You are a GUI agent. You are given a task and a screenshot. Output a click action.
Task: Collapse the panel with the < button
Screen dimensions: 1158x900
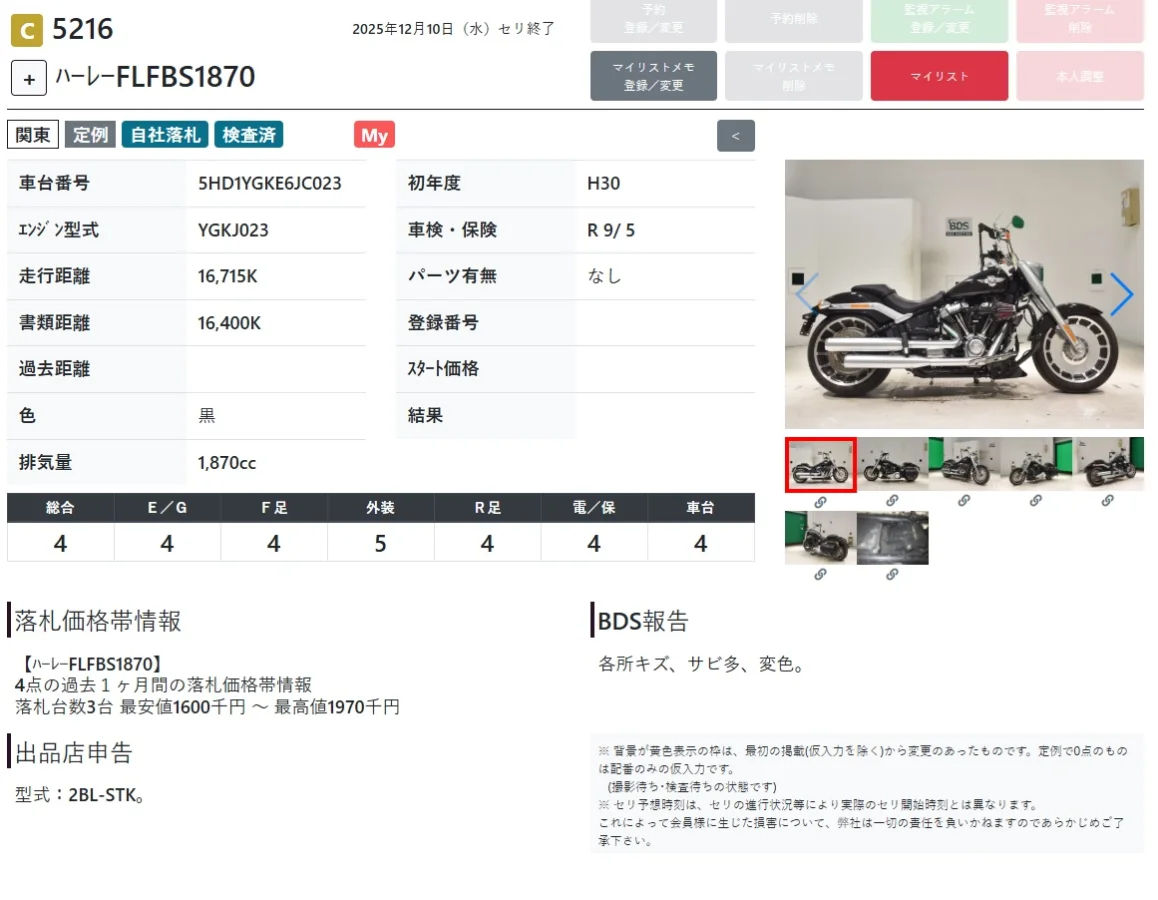click(736, 136)
